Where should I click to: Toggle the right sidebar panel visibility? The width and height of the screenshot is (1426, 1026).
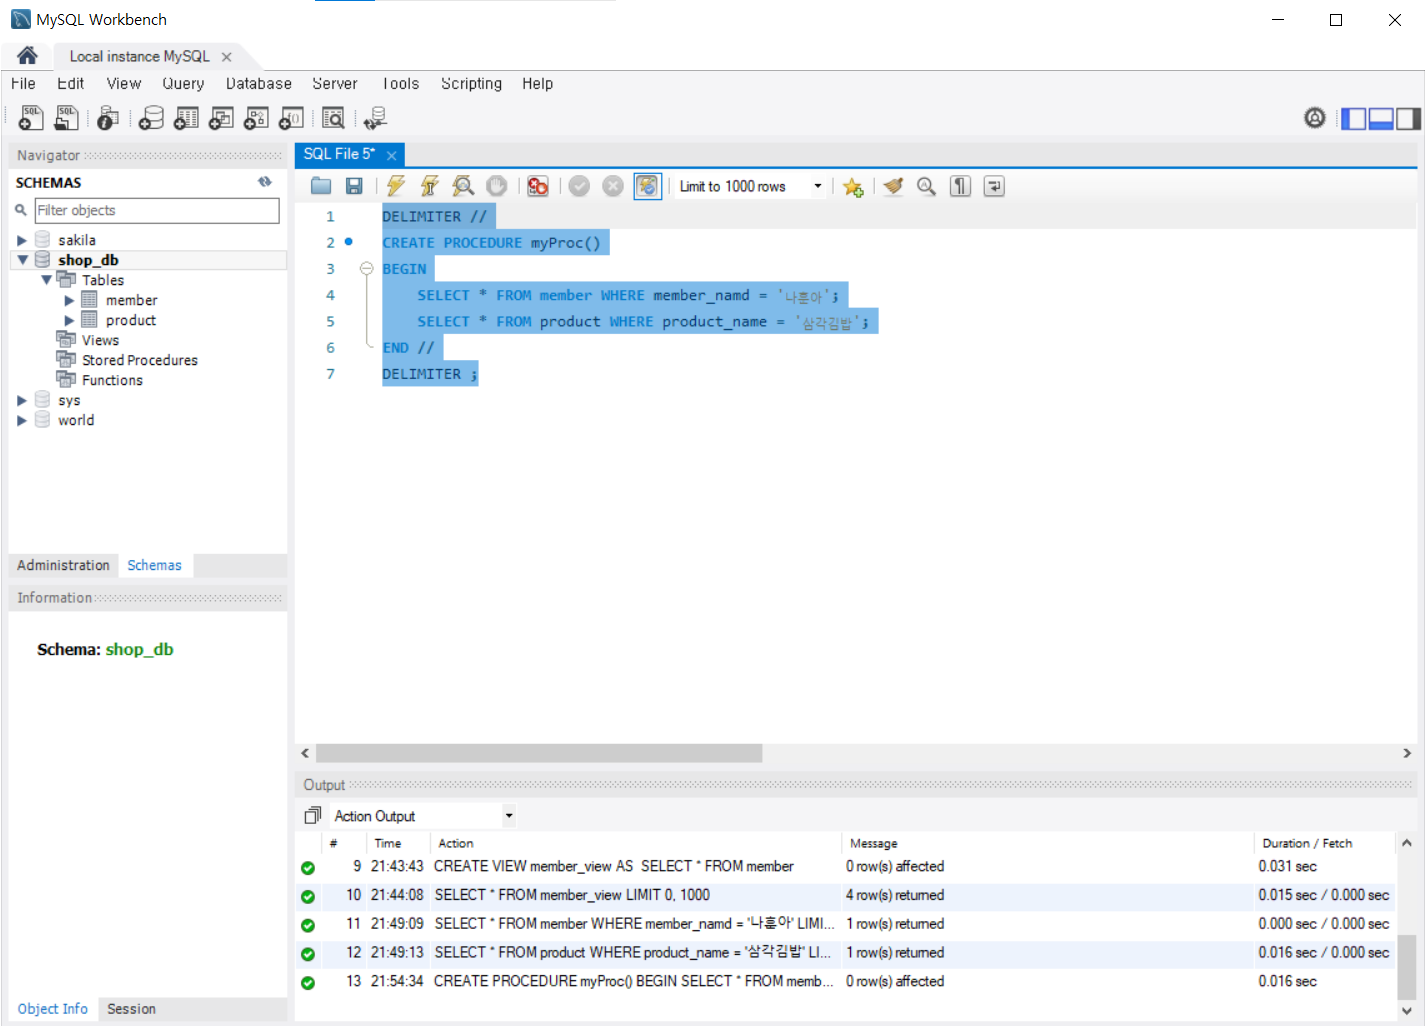point(1408,119)
